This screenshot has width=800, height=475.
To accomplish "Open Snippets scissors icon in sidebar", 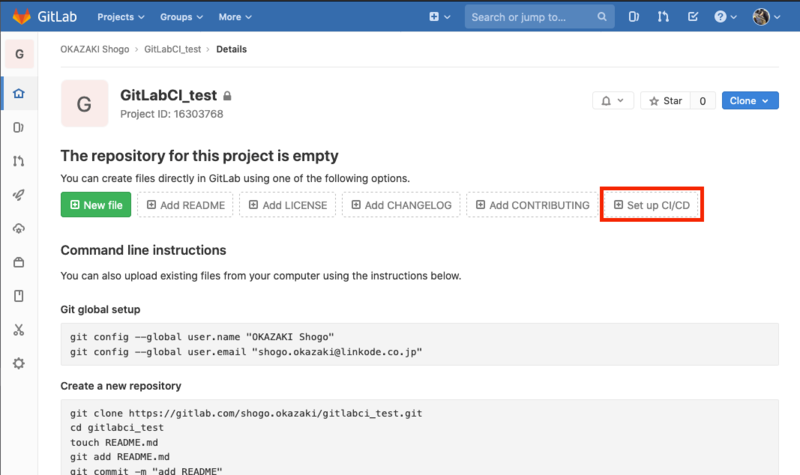I will (18, 330).
